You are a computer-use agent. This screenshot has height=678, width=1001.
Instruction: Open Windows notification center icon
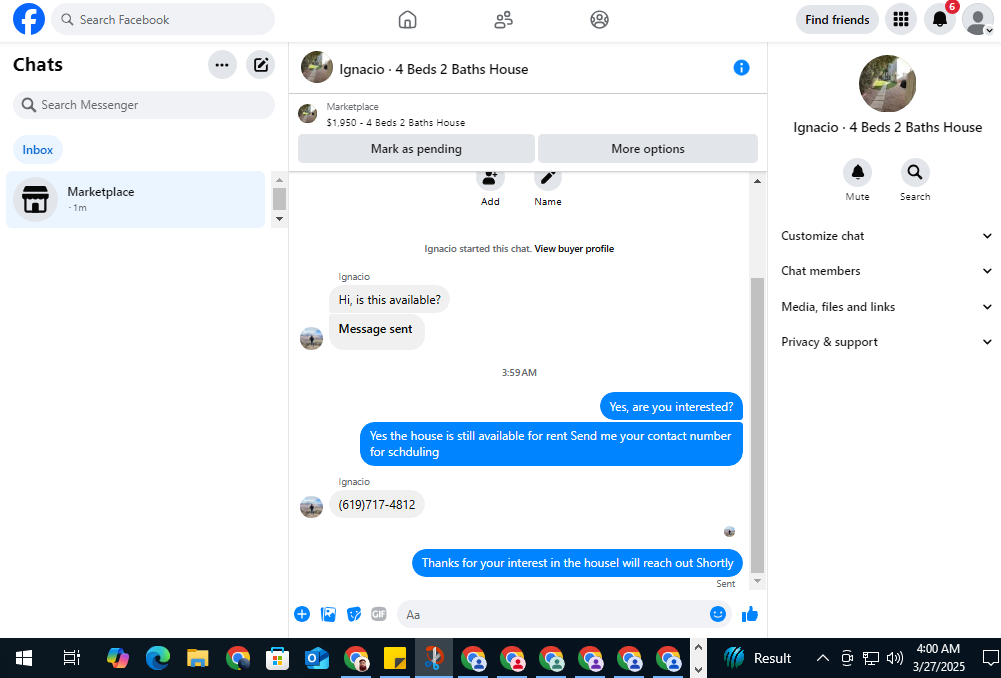[990, 658]
